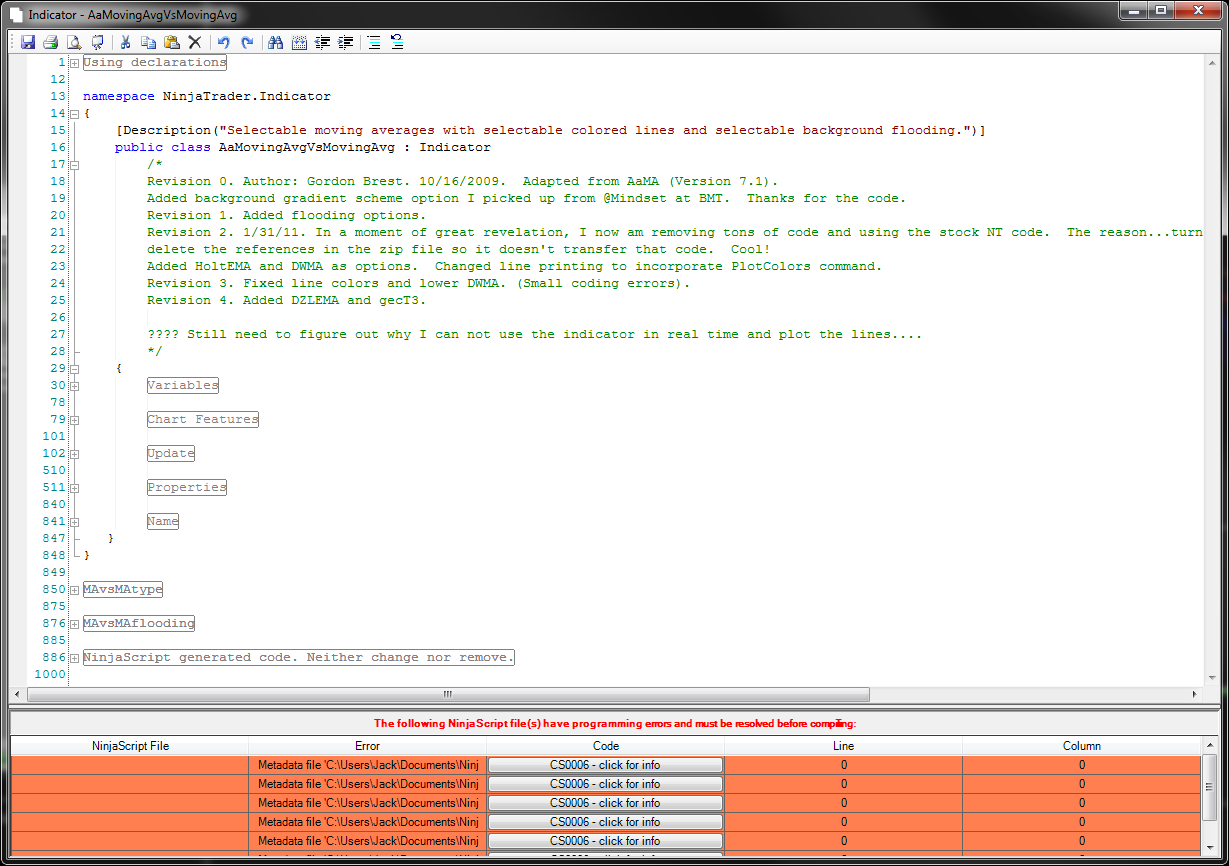Expand the MAvsMAtype region

coord(75,590)
